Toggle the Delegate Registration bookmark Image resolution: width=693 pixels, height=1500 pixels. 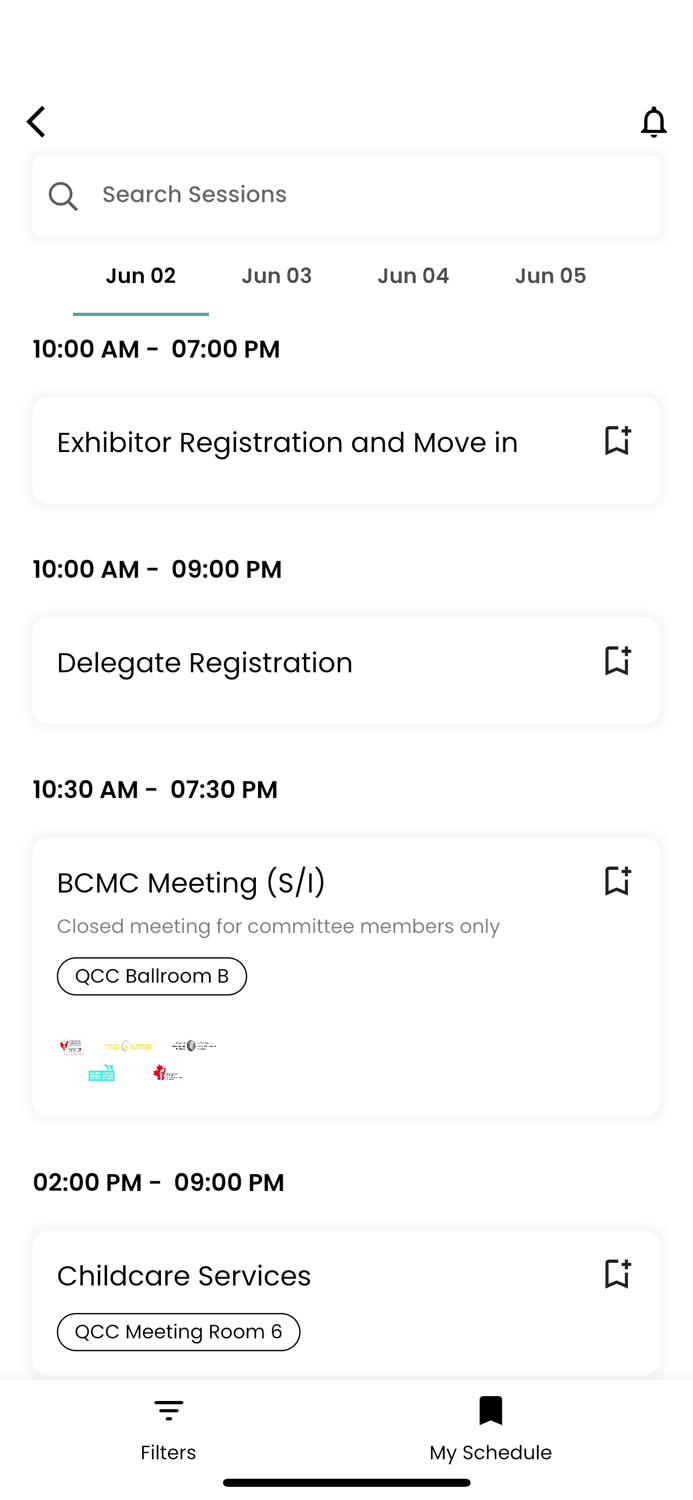(617, 660)
